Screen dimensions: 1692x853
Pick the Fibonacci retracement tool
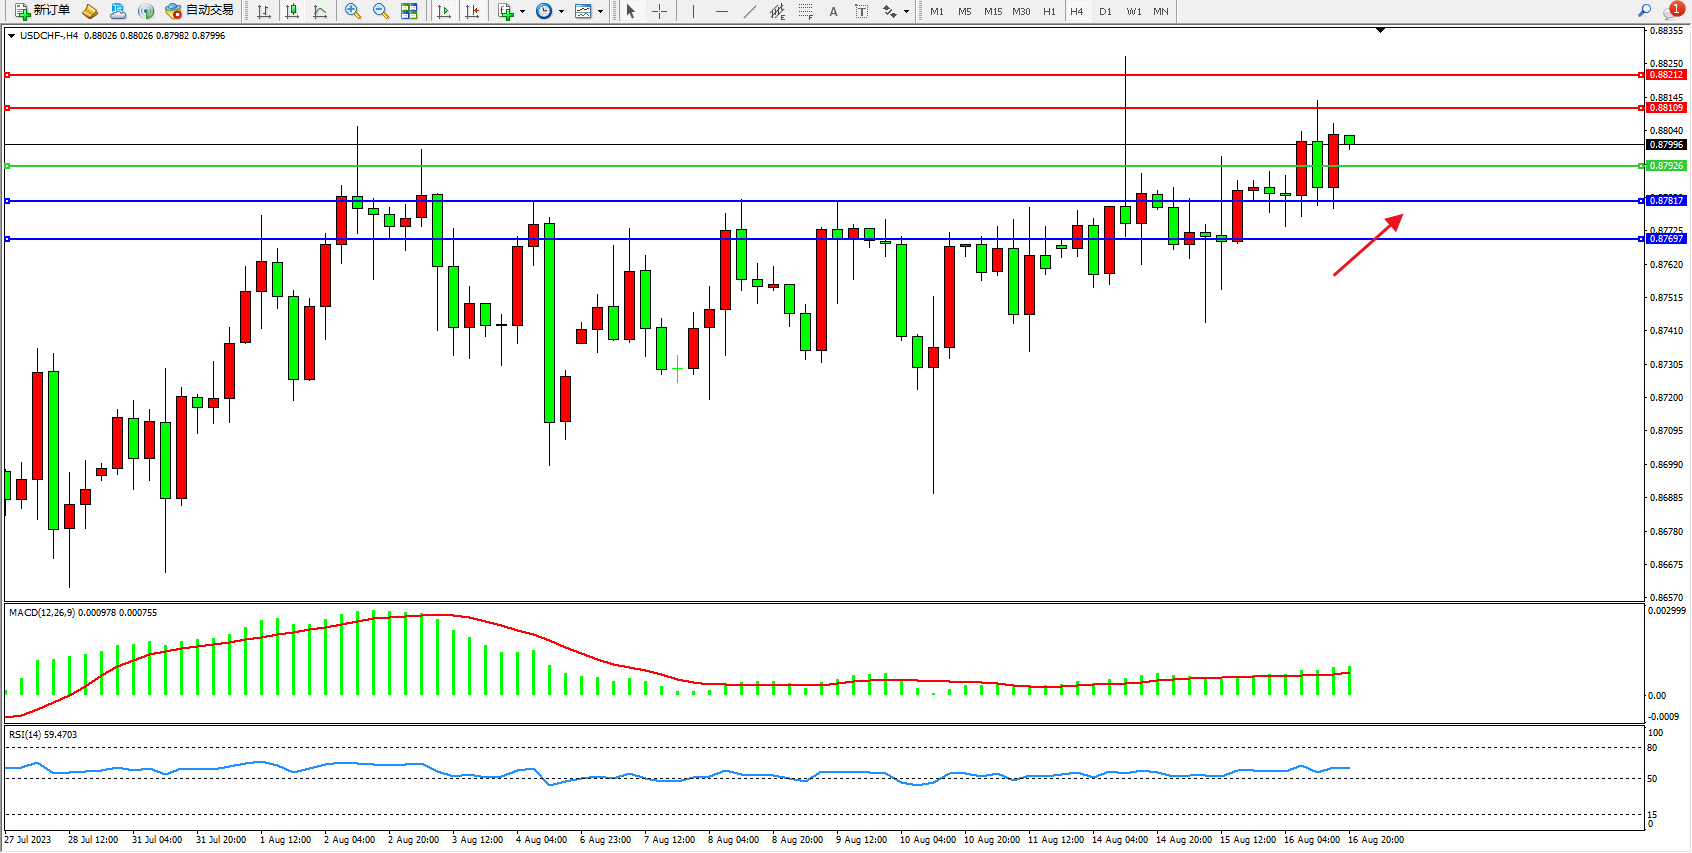pos(806,11)
